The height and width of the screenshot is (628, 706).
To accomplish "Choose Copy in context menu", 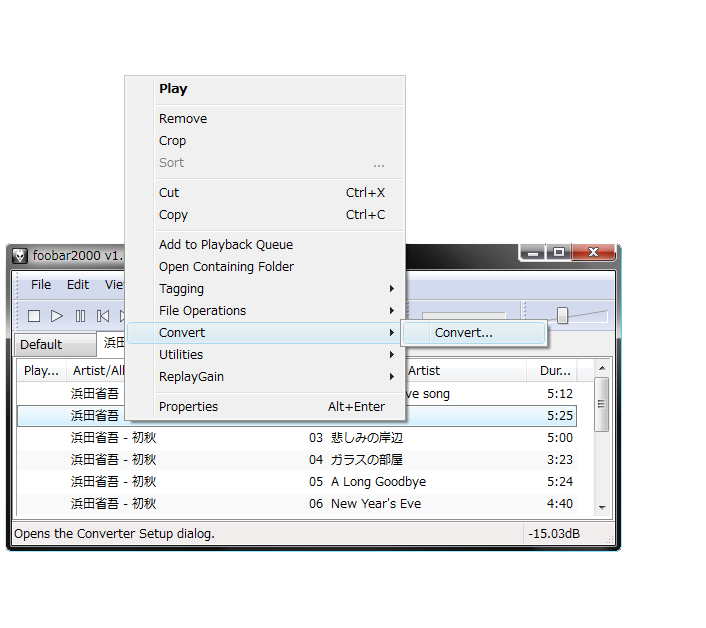I will click(x=265, y=215).
